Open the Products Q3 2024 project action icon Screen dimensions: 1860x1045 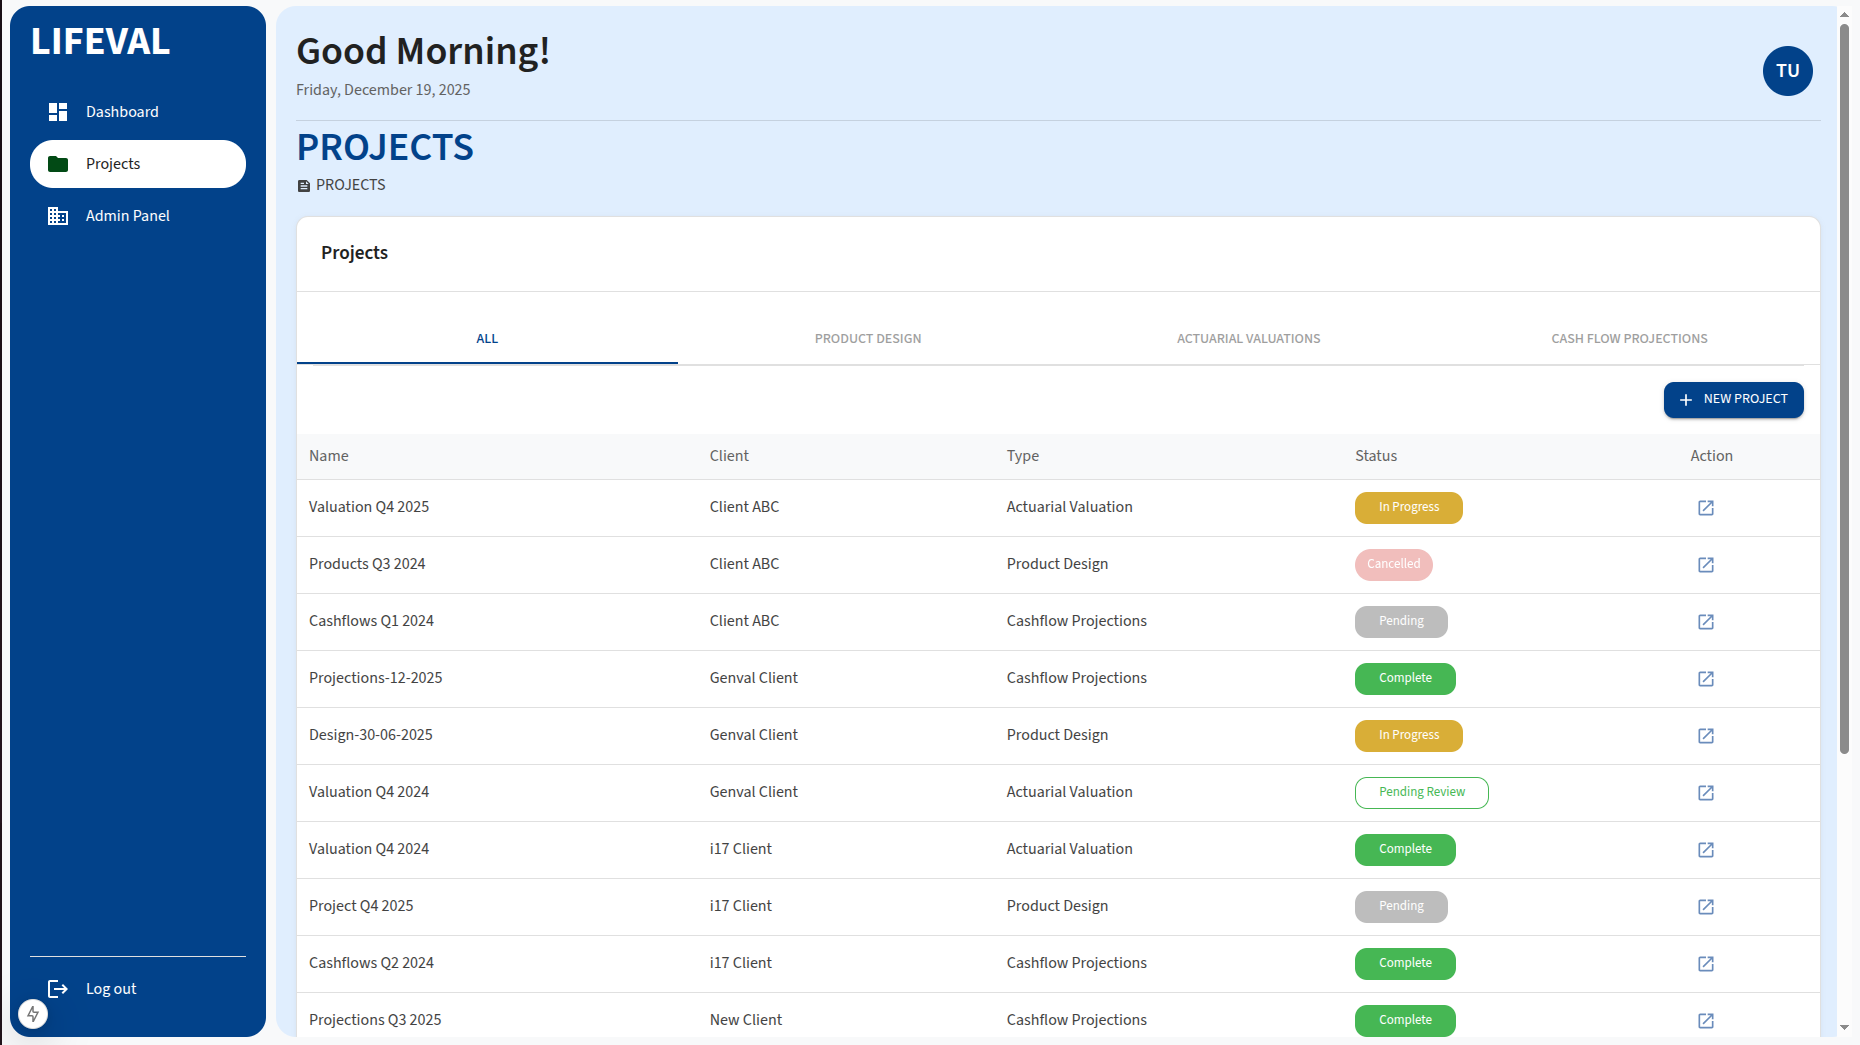click(1706, 565)
